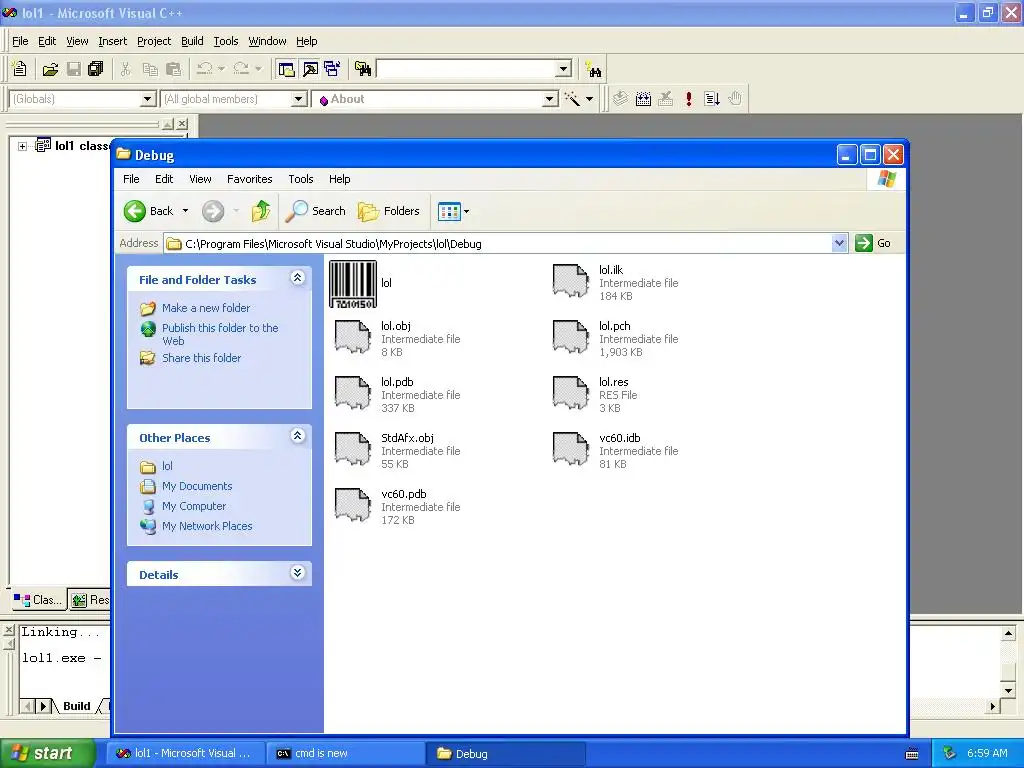The height and width of the screenshot is (768, 1024).
Task: Click the output pane scroll down arrow
Action: (1008, 690)
